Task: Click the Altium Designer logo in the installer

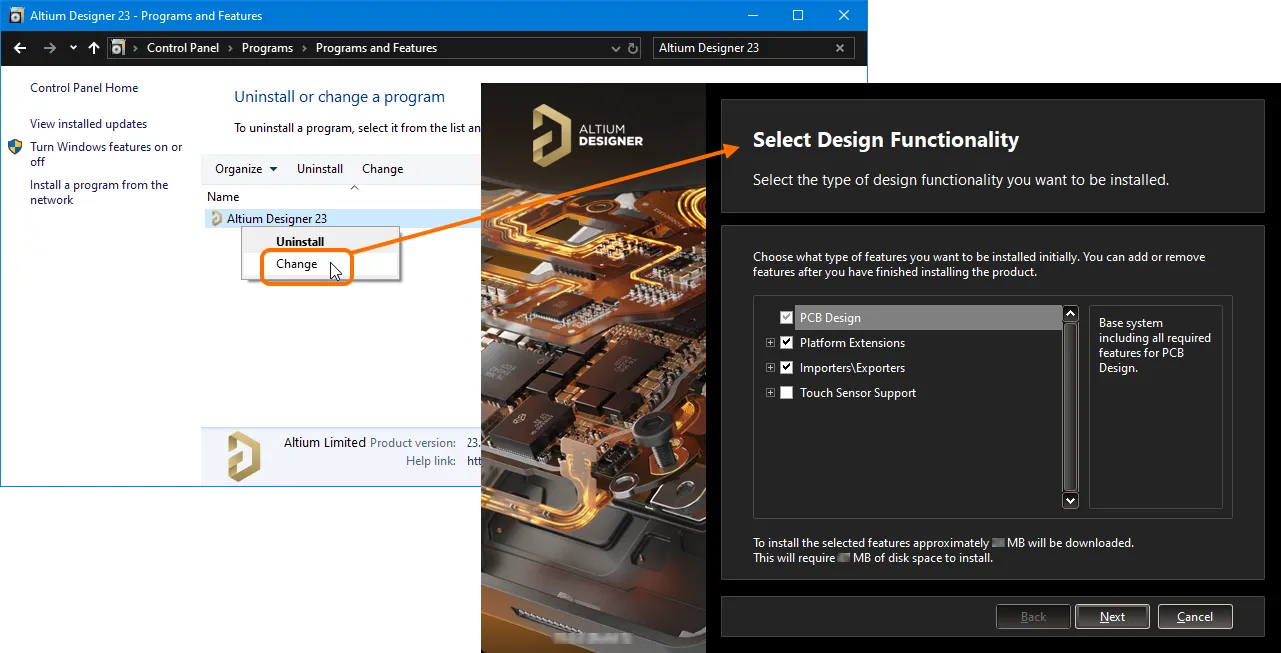Action: click(587, 133)
